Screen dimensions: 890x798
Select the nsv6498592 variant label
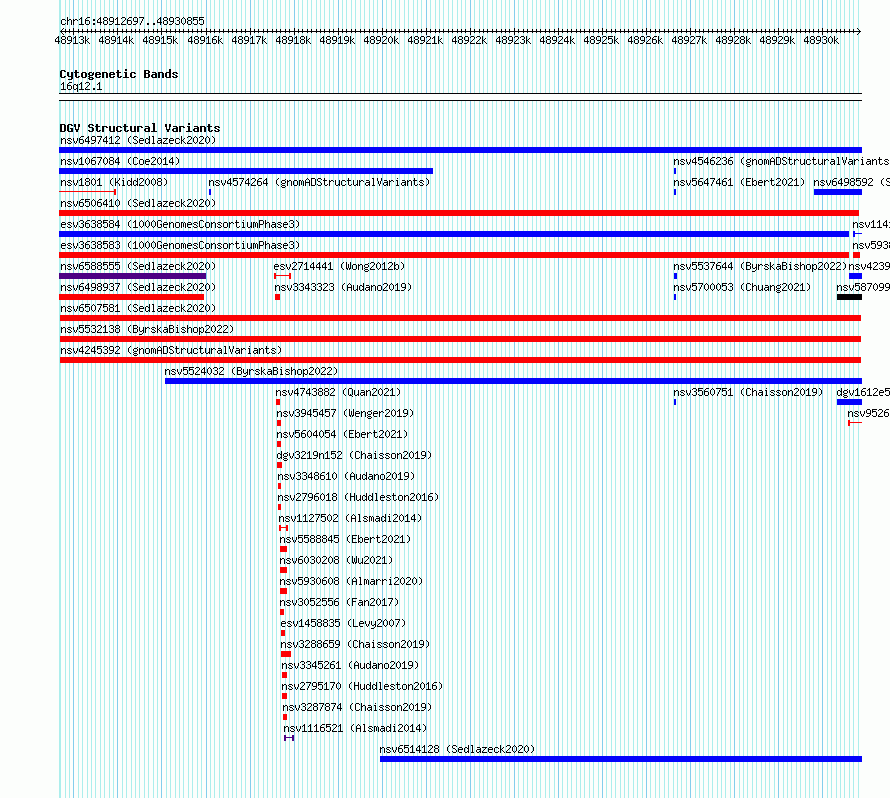pyautogui.click(x=851, y=182)
